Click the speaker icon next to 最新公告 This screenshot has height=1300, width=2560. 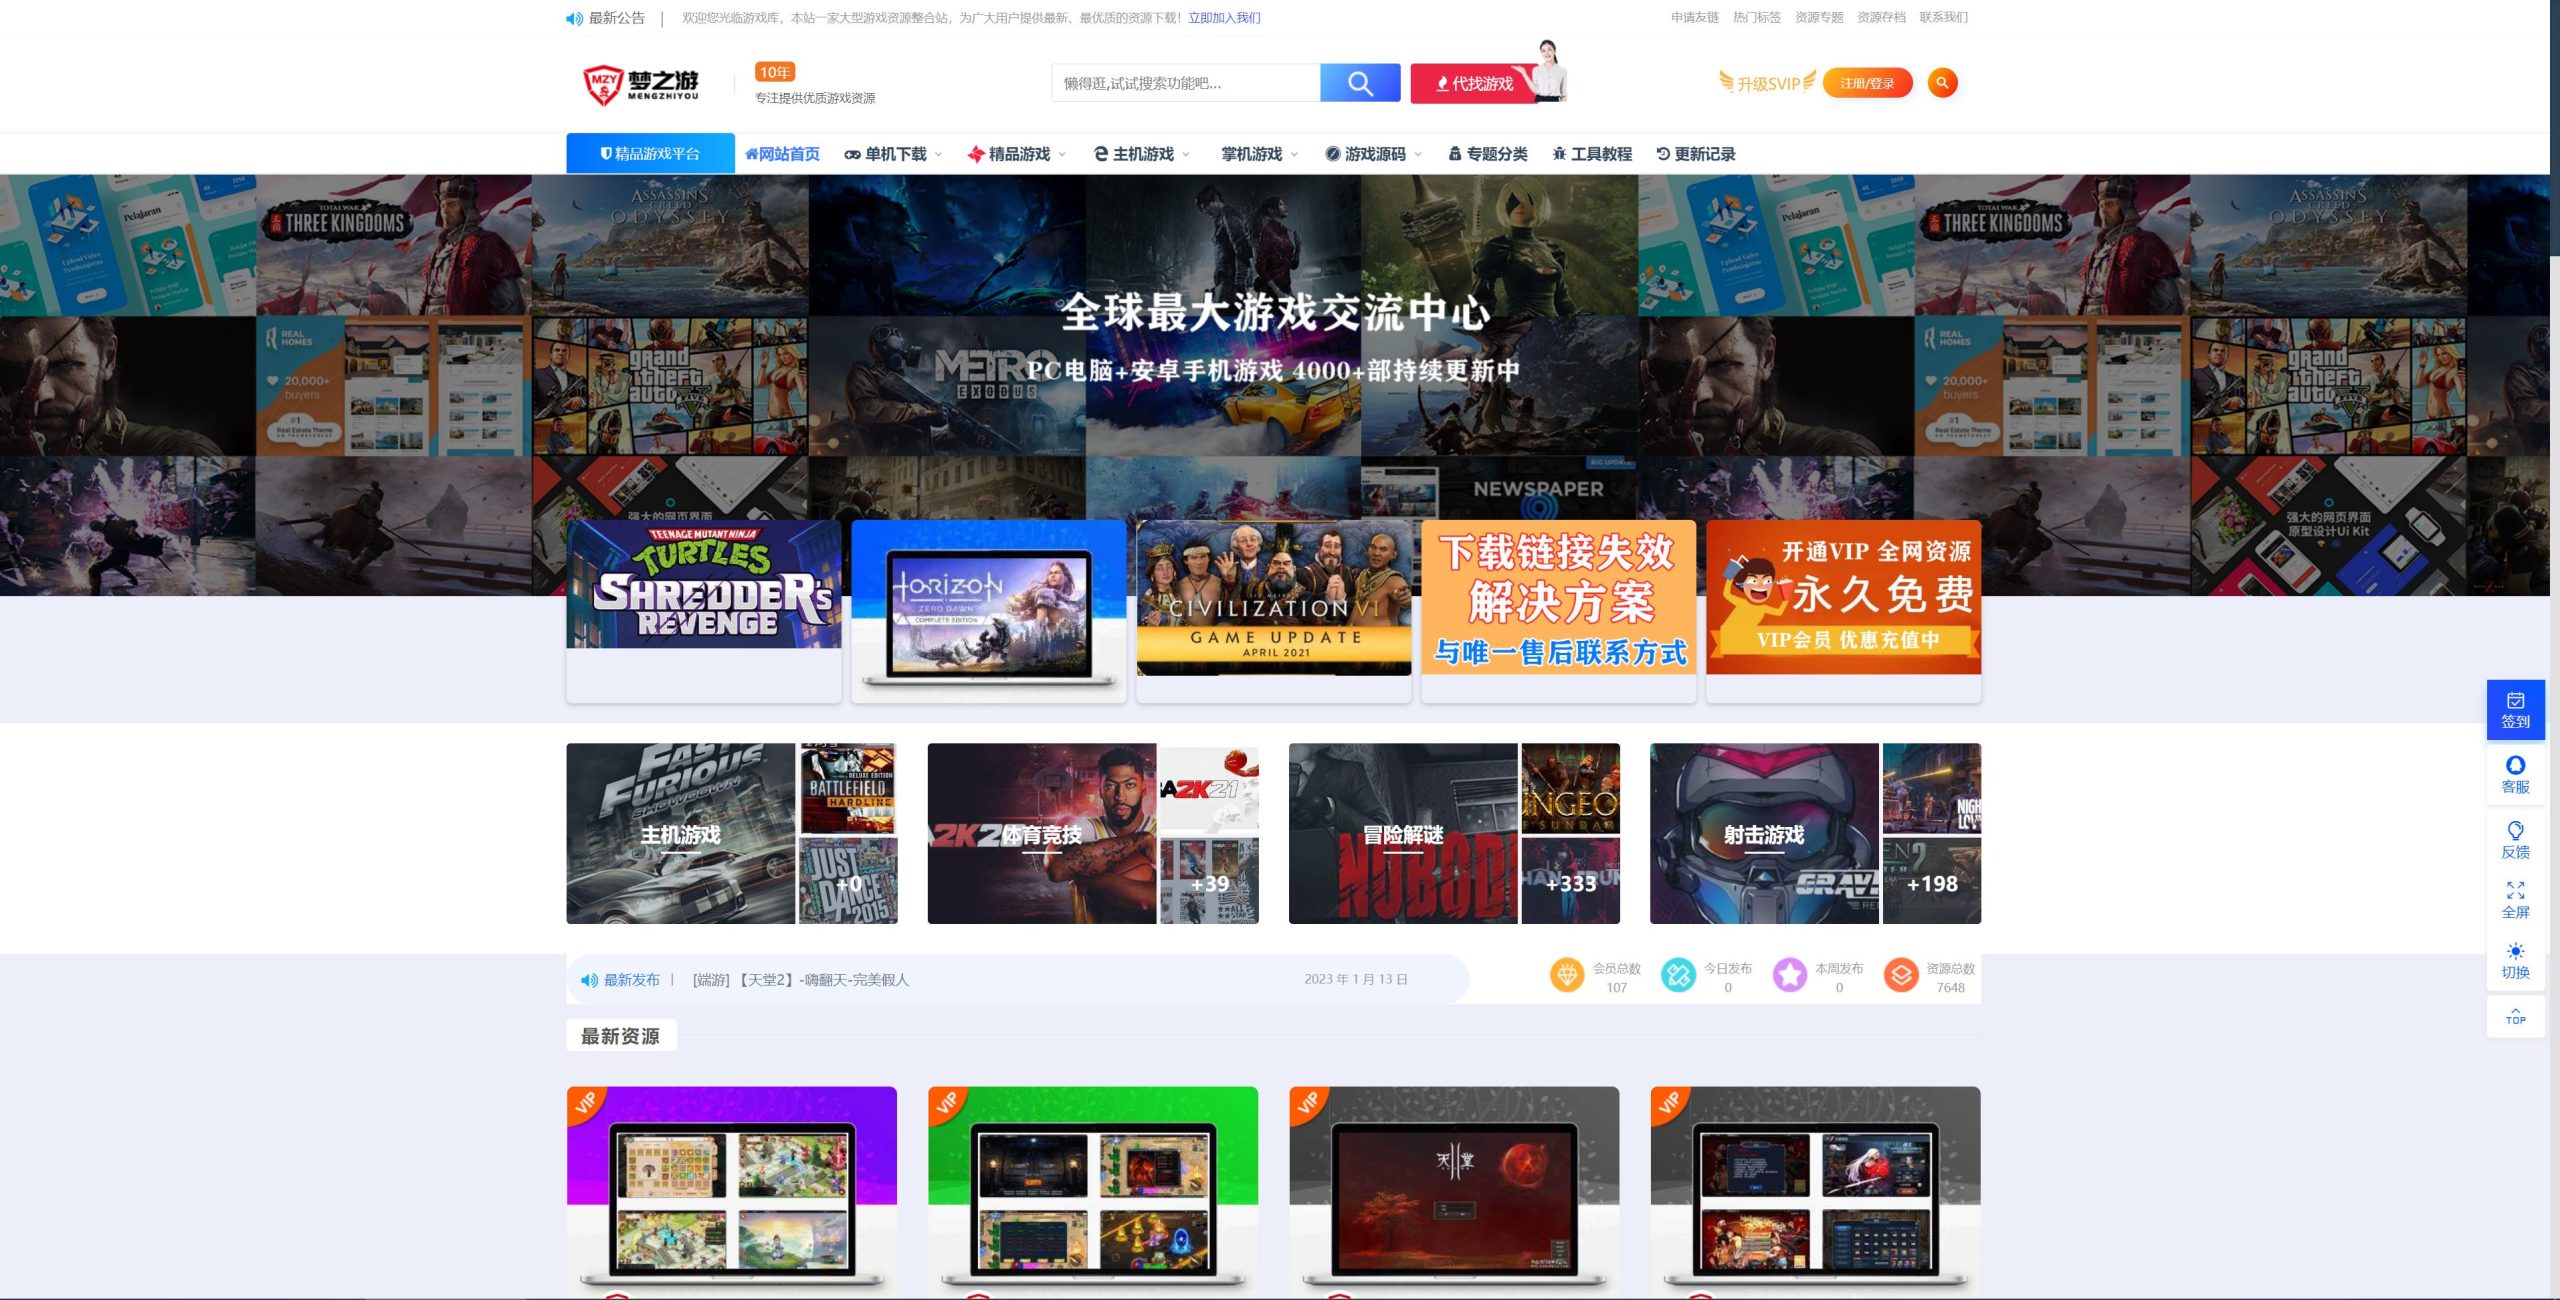571,17
